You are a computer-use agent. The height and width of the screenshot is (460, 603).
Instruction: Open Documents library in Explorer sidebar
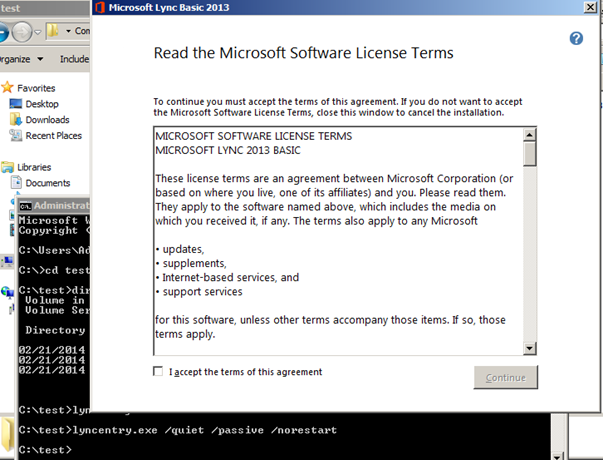(48, 183)
